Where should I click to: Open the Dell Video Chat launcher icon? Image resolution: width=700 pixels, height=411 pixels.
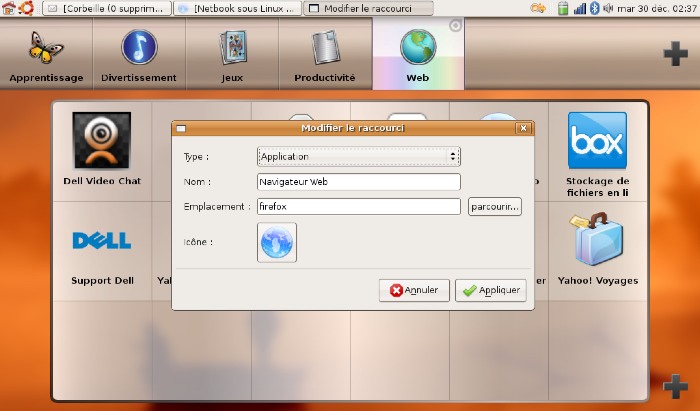pyautogui.click(x=102, y=140)
